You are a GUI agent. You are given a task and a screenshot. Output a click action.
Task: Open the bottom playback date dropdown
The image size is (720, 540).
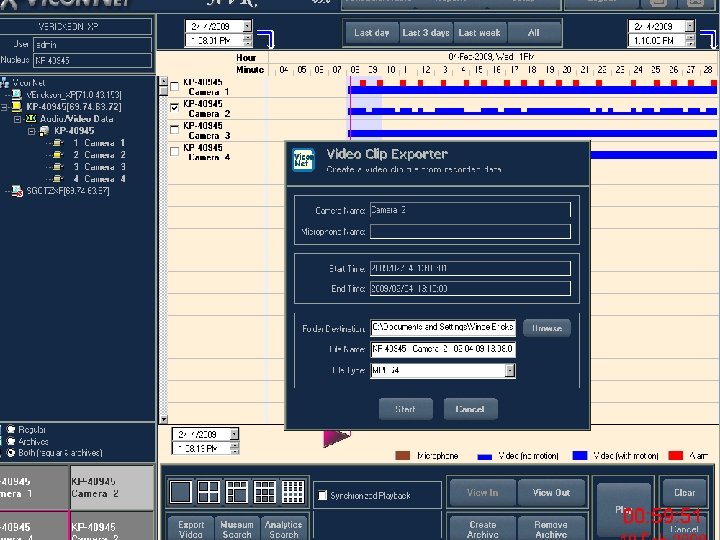[x=234, y=434]
